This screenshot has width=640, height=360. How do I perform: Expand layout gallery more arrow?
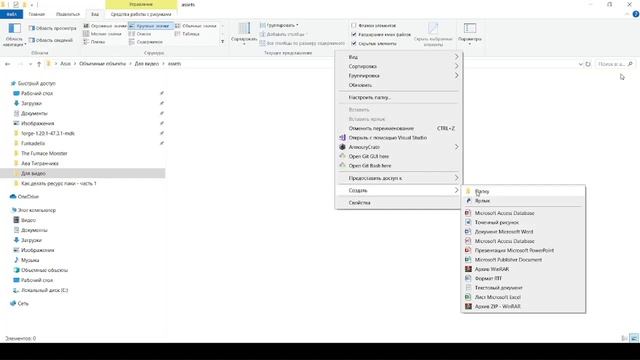point(222,42)
